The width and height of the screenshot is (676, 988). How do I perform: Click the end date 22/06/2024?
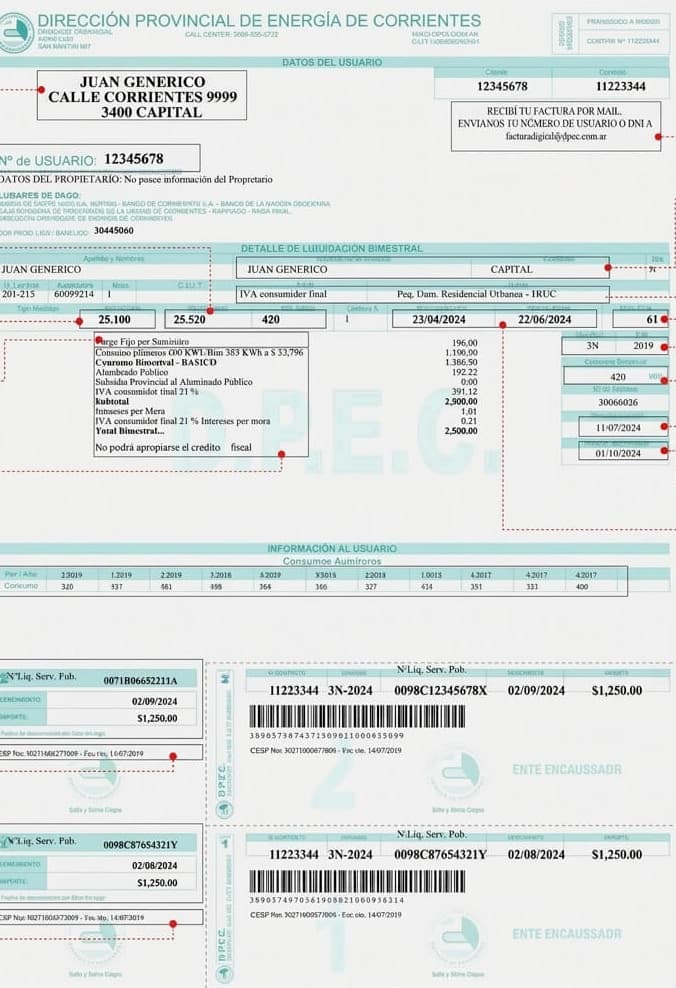point(544,319)
